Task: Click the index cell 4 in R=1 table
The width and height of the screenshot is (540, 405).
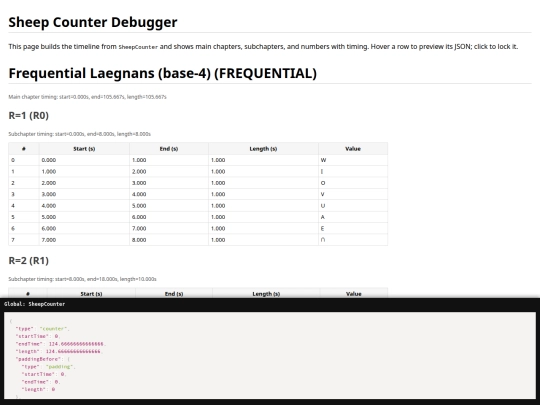Action: coord(24,206)
